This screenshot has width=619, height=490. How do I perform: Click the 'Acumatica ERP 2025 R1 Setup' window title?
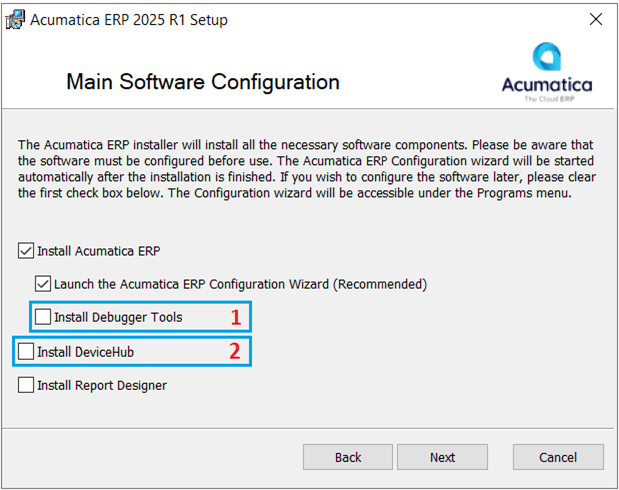(130, 20)
